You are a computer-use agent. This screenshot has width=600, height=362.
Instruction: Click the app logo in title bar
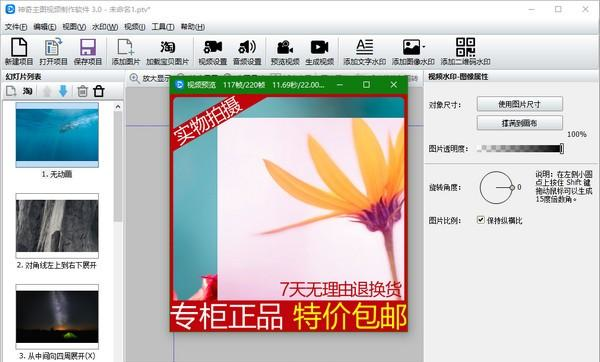point(10,9)
